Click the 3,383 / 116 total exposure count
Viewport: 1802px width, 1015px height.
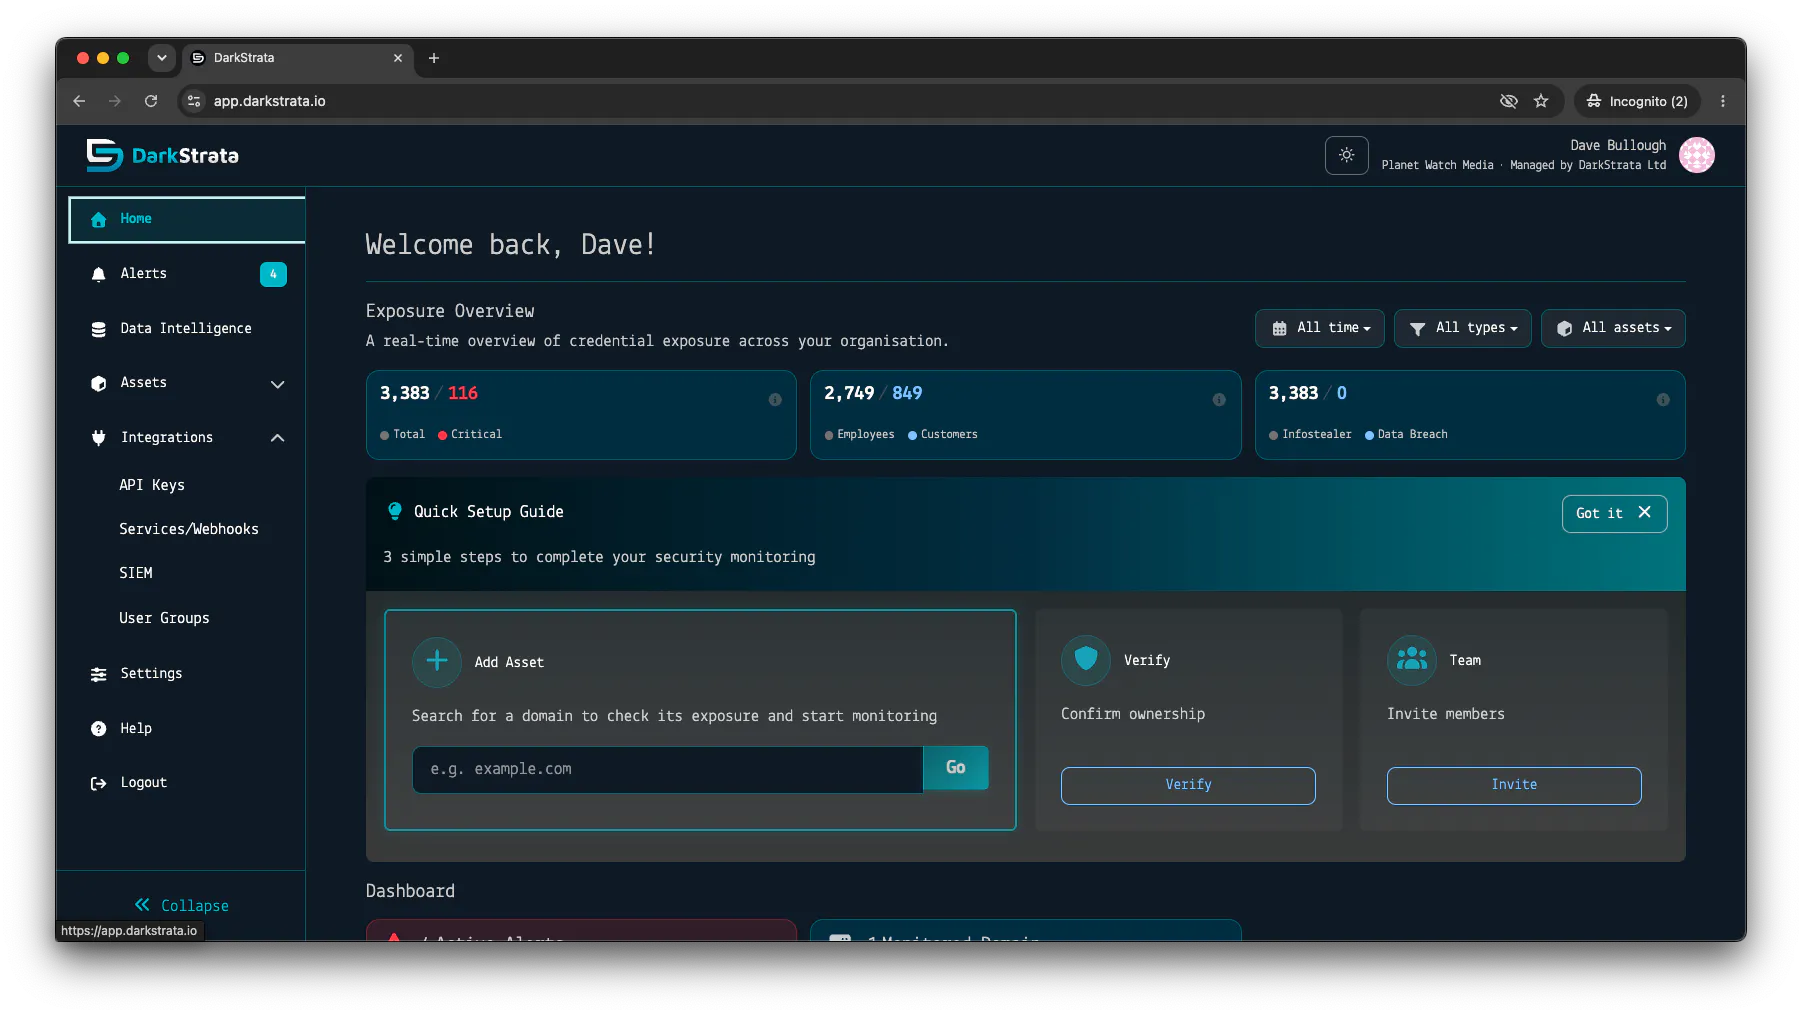pyautogui.click(x=429, y=394)
